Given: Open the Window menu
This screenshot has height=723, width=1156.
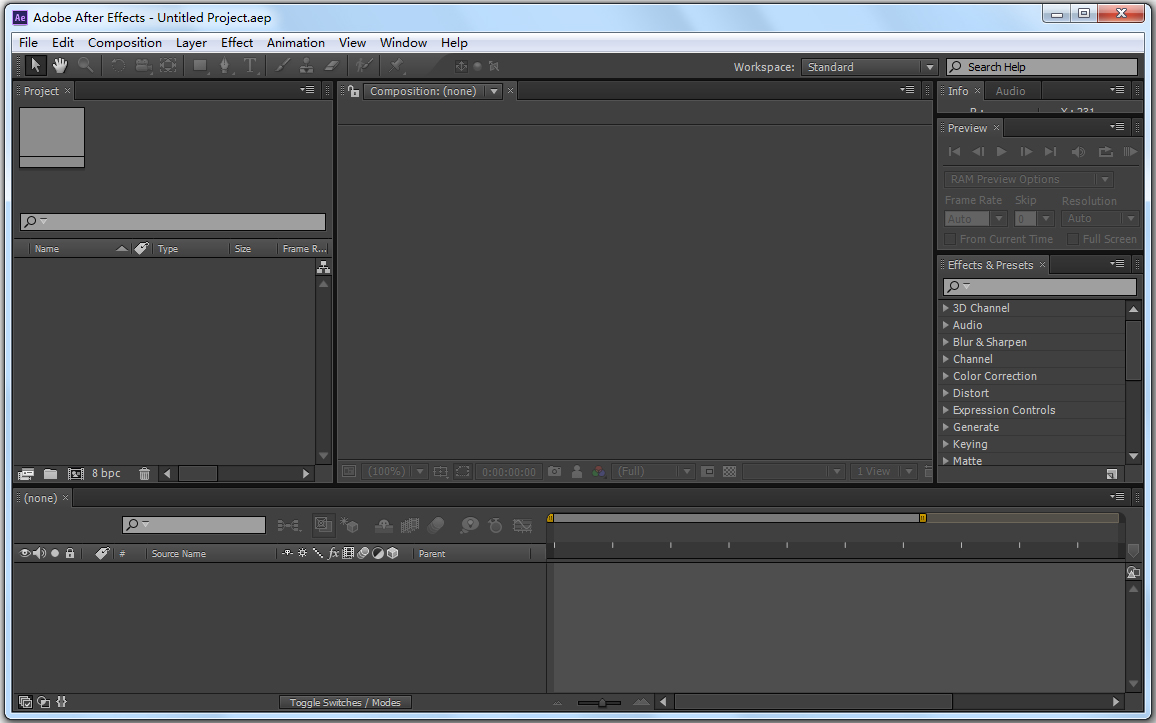Looking at the screenshot, I should click(403, 43).
